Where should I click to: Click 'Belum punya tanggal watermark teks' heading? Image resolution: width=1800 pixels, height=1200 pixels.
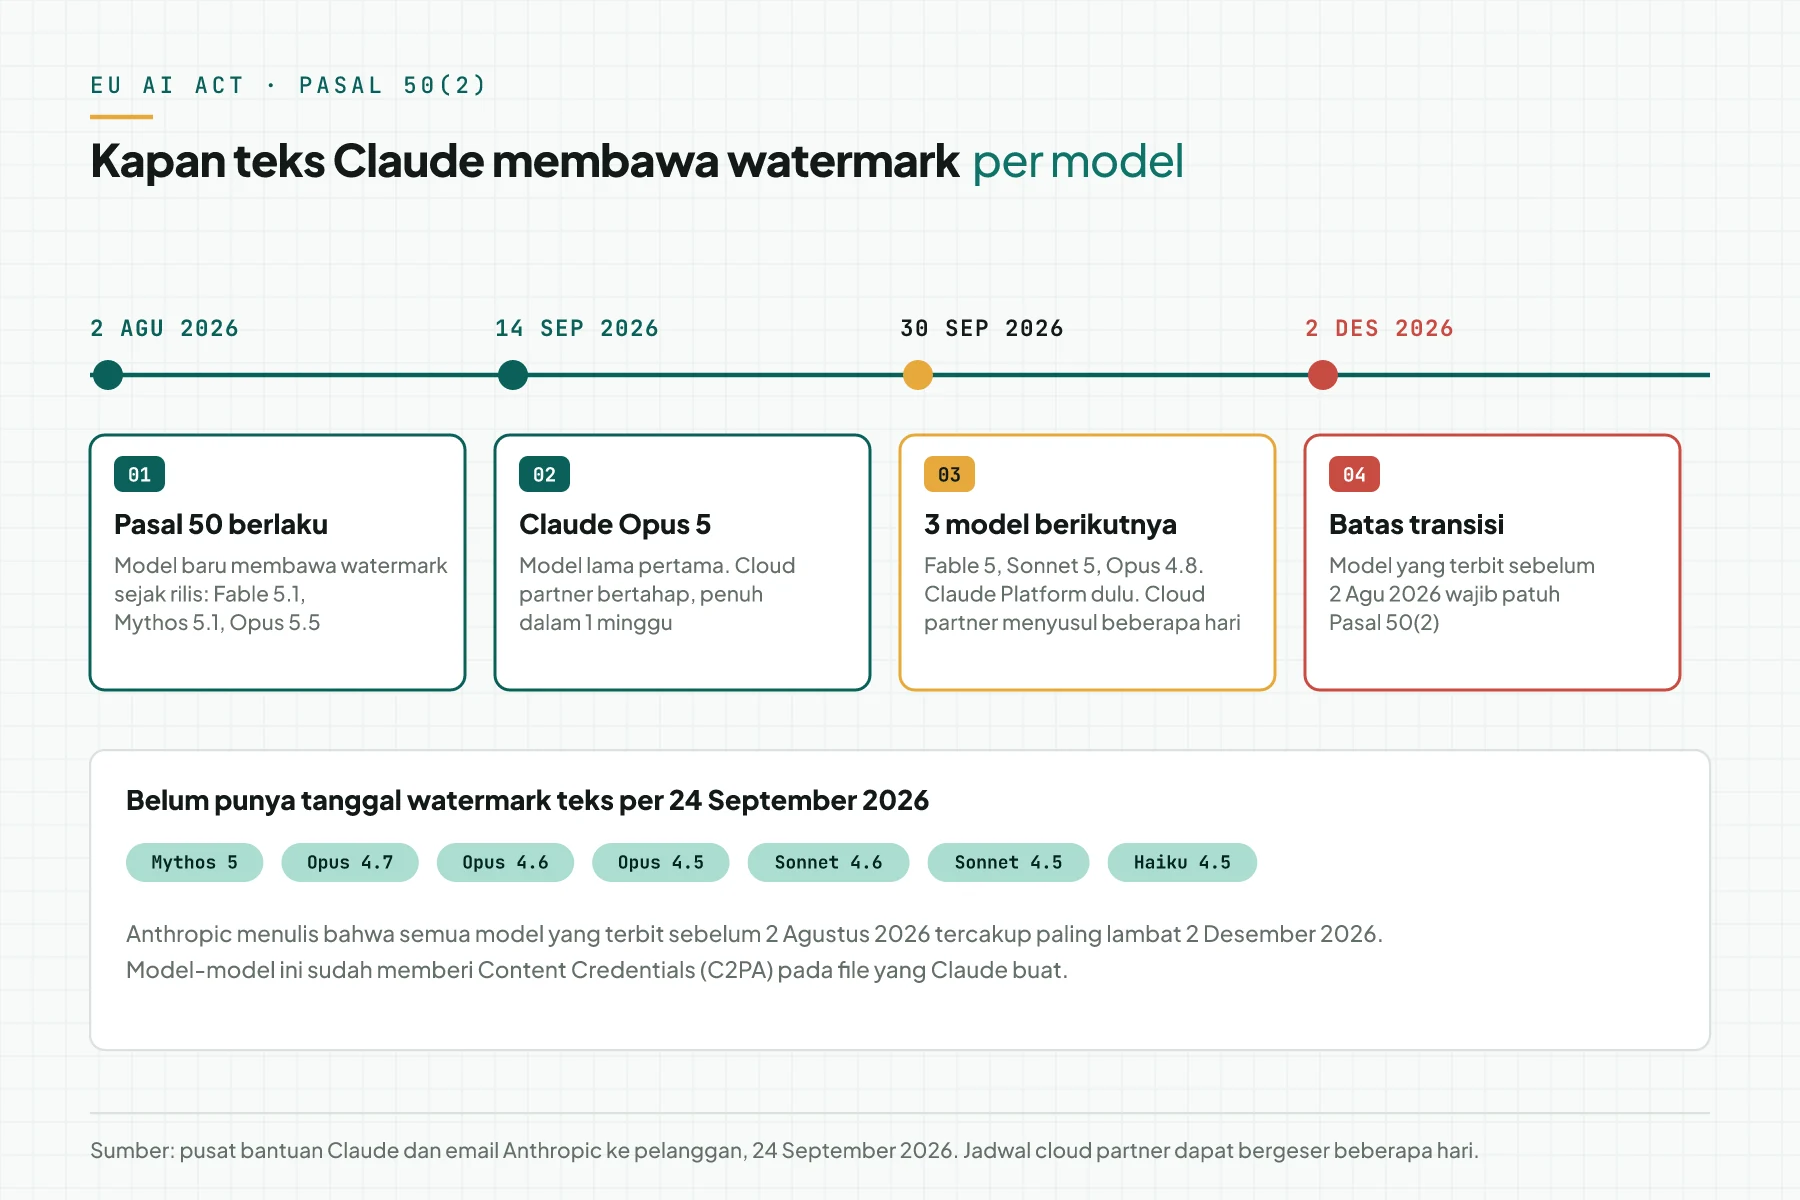(x=527, y=800)
